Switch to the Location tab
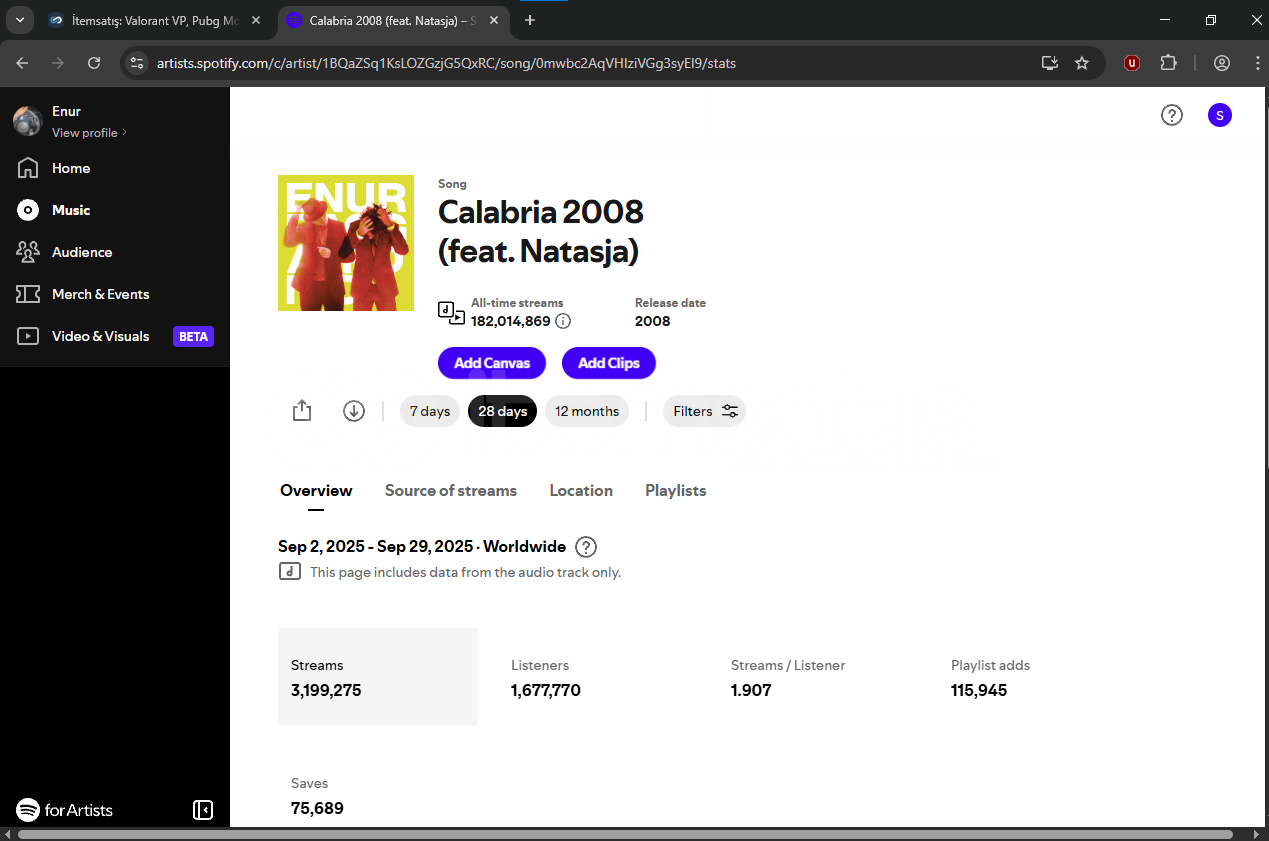This screenshot has height=841, width=1269. [581, 491]
